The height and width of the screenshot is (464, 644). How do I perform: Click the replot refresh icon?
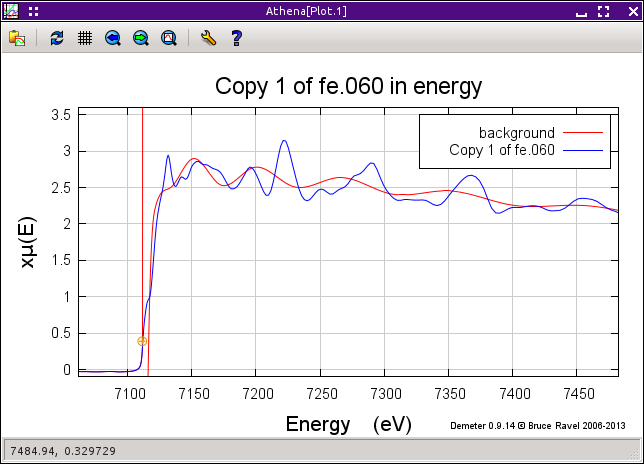(57, 38)
